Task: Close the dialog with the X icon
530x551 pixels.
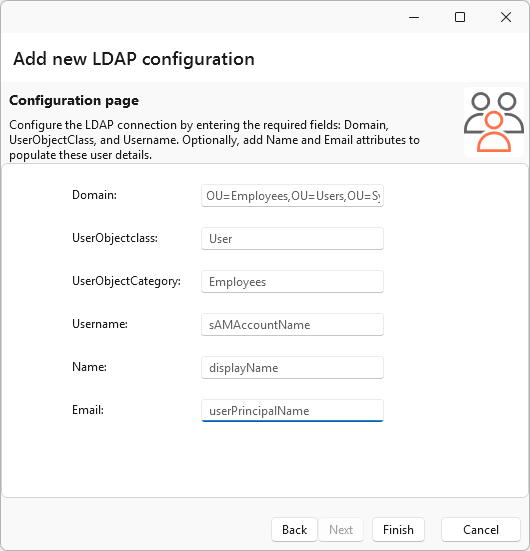Action: click(x=506, y=17)
